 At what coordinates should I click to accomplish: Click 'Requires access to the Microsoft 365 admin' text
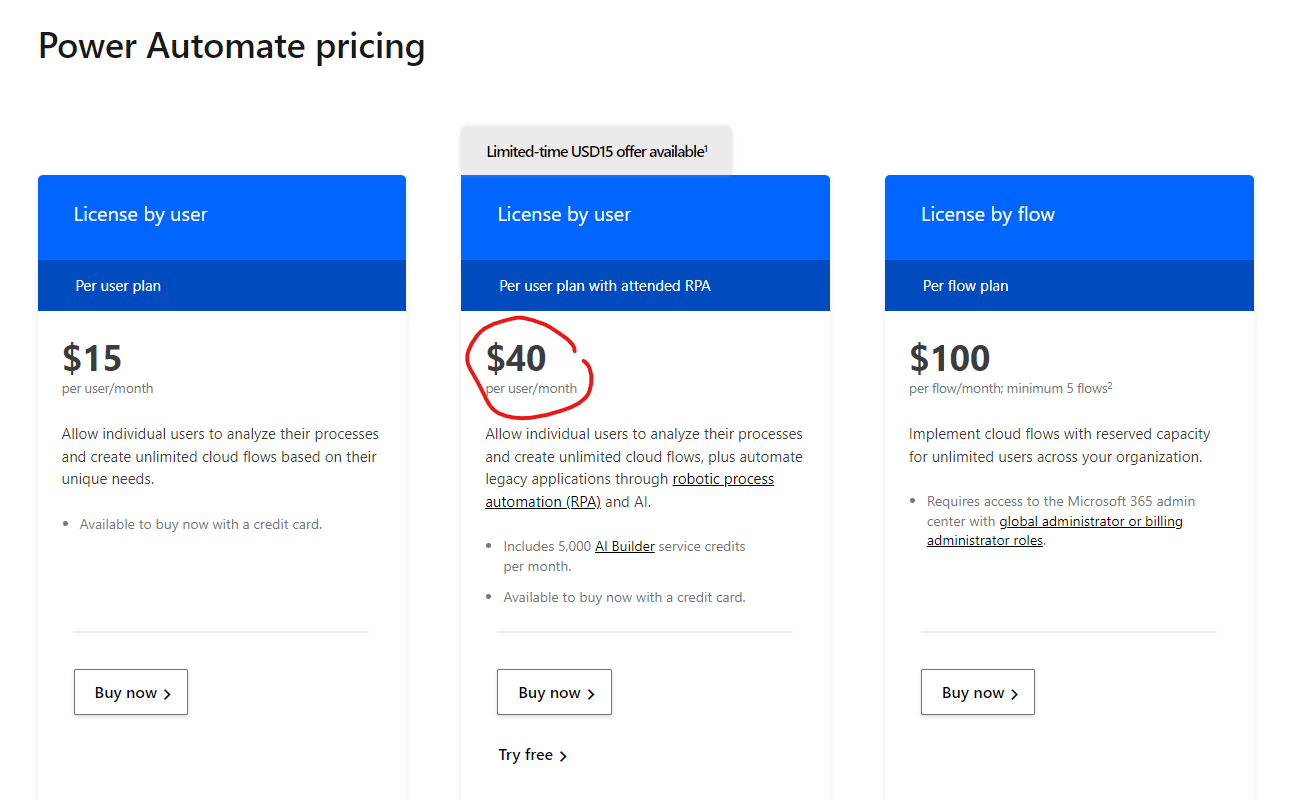(x=1060, y=501)
